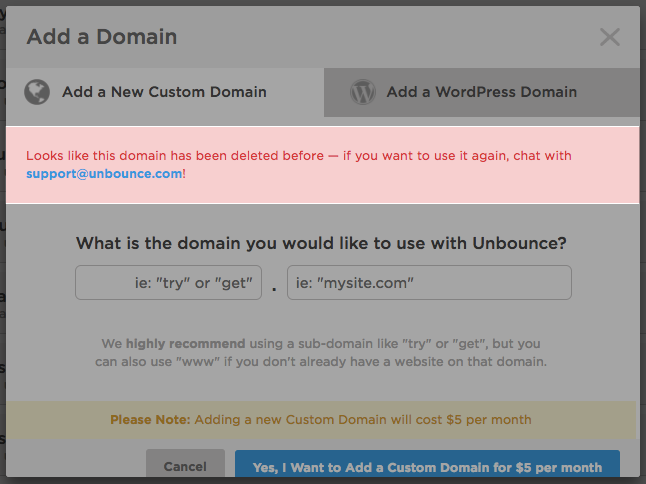The height and width of the screenshot is (484, 646).
Task: Click the "highly recommend" sub-domain hint text
Action: (x=321, y=353)
